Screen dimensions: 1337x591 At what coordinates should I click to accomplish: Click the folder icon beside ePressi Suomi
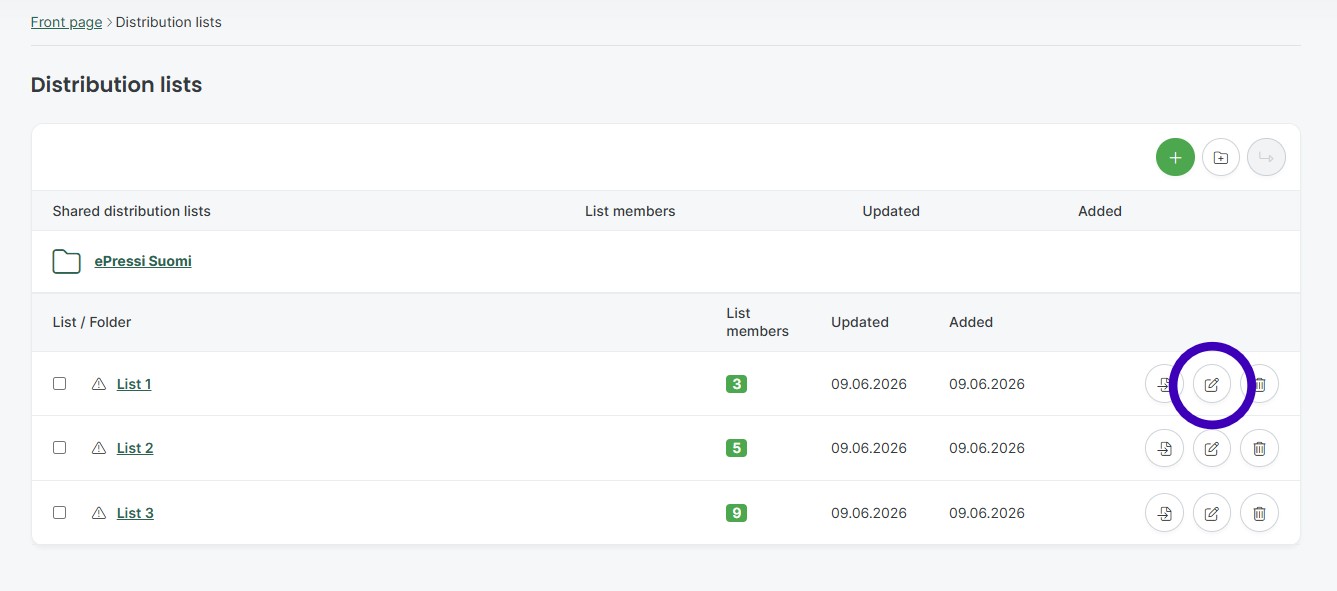[67, 262]
